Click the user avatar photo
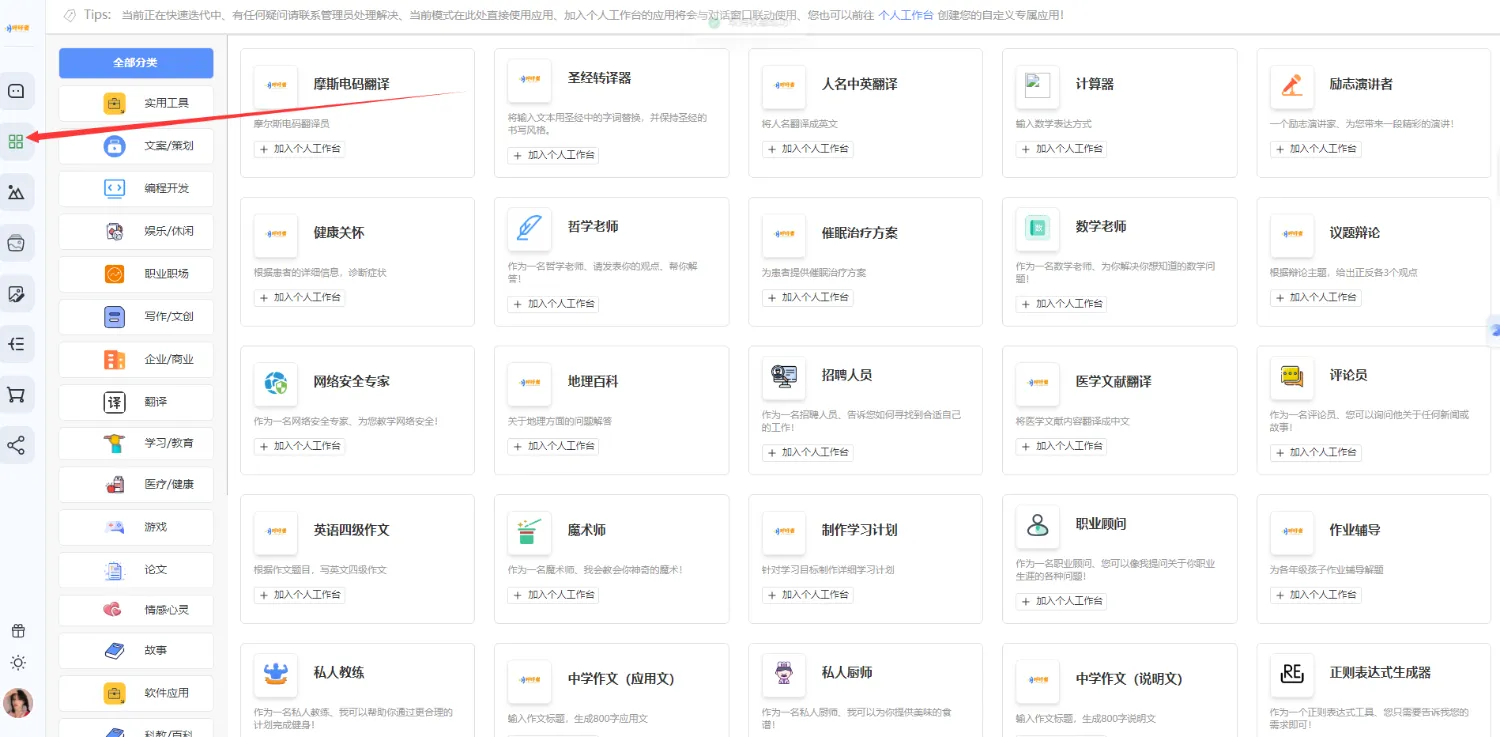1500x737 pixels. (18, 703)
